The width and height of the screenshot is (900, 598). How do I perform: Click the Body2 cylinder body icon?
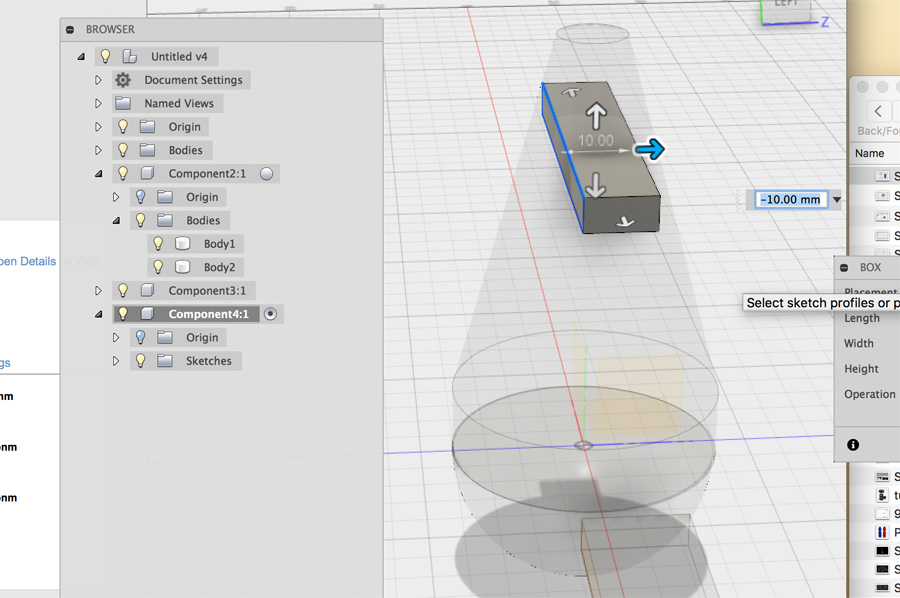[x=183, y=267]
